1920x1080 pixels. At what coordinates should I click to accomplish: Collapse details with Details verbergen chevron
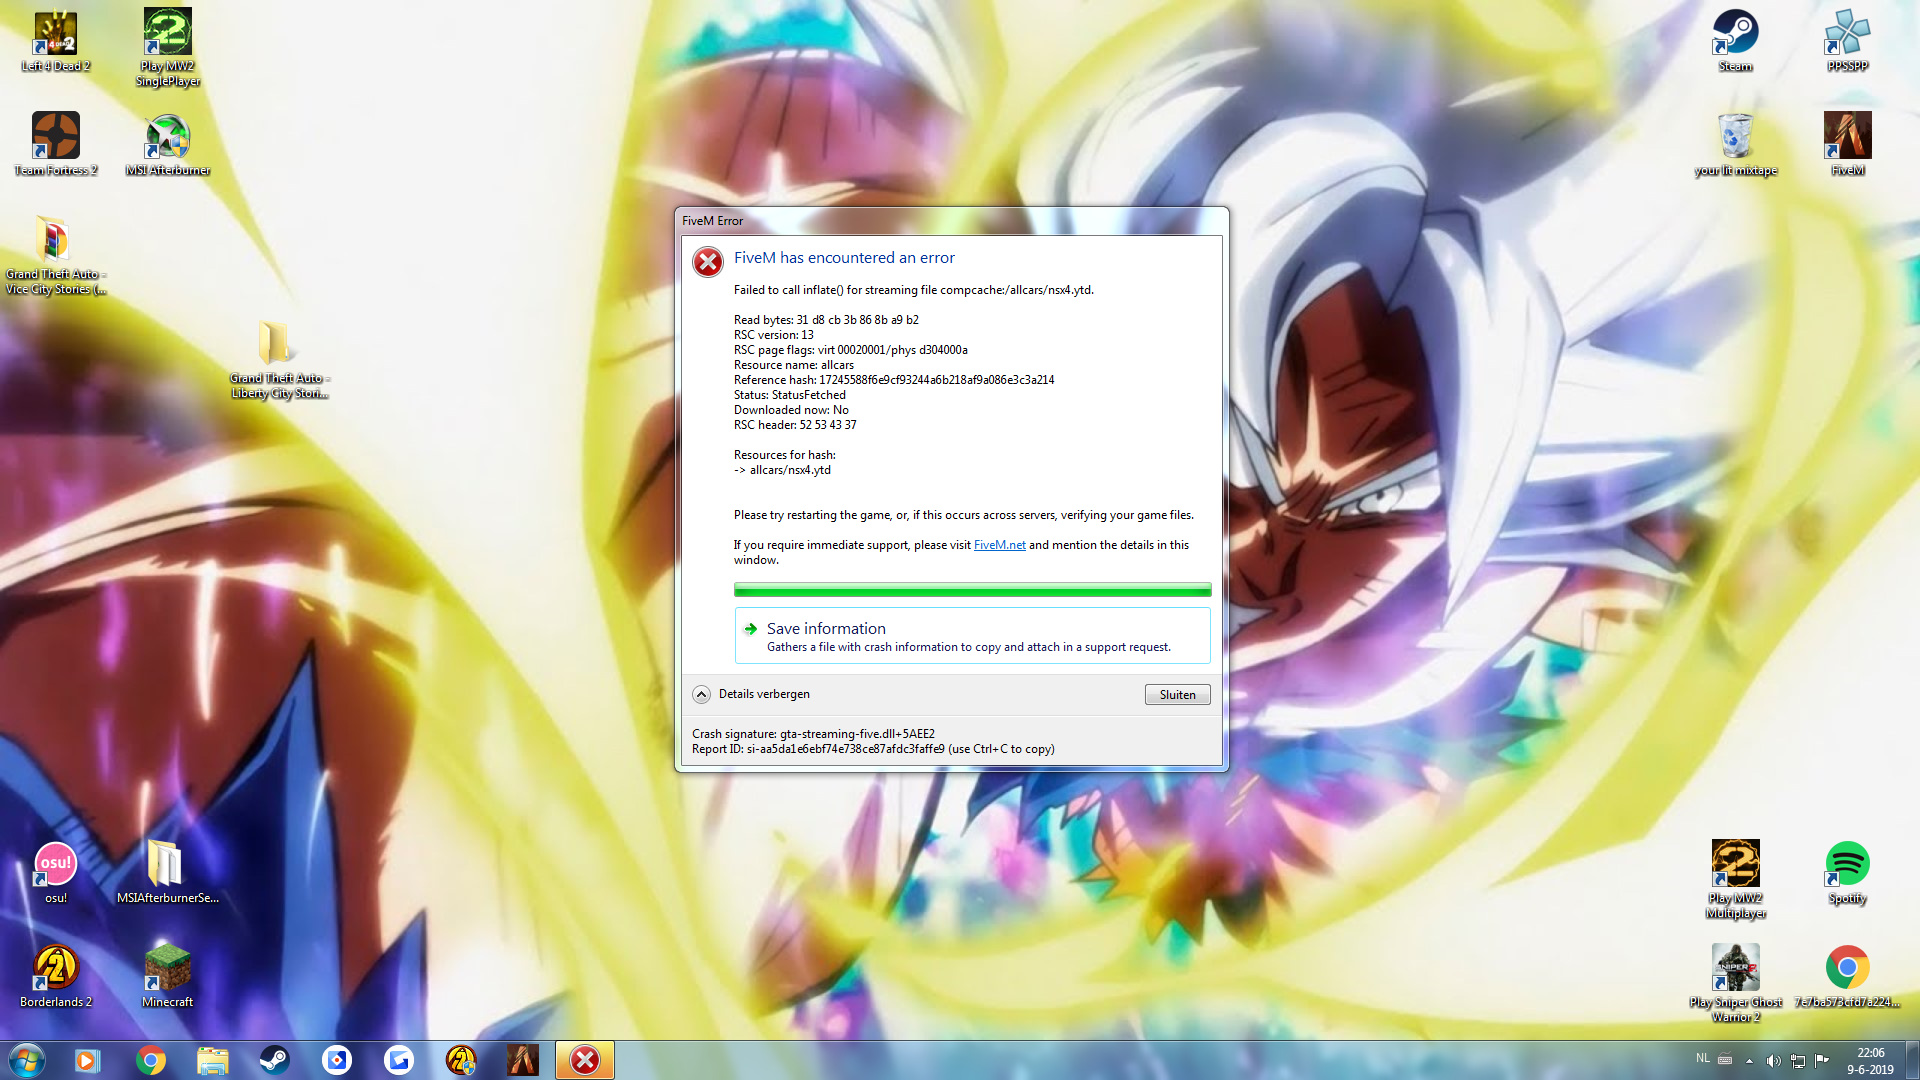(x=702, y=695)
